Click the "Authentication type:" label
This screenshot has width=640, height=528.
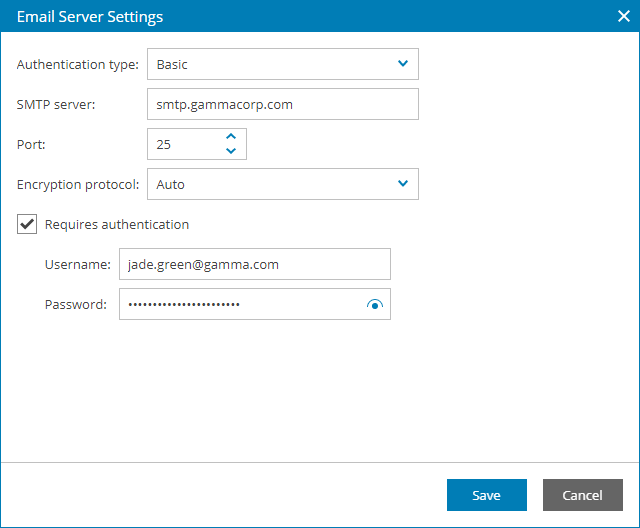[x=78, y=65]
